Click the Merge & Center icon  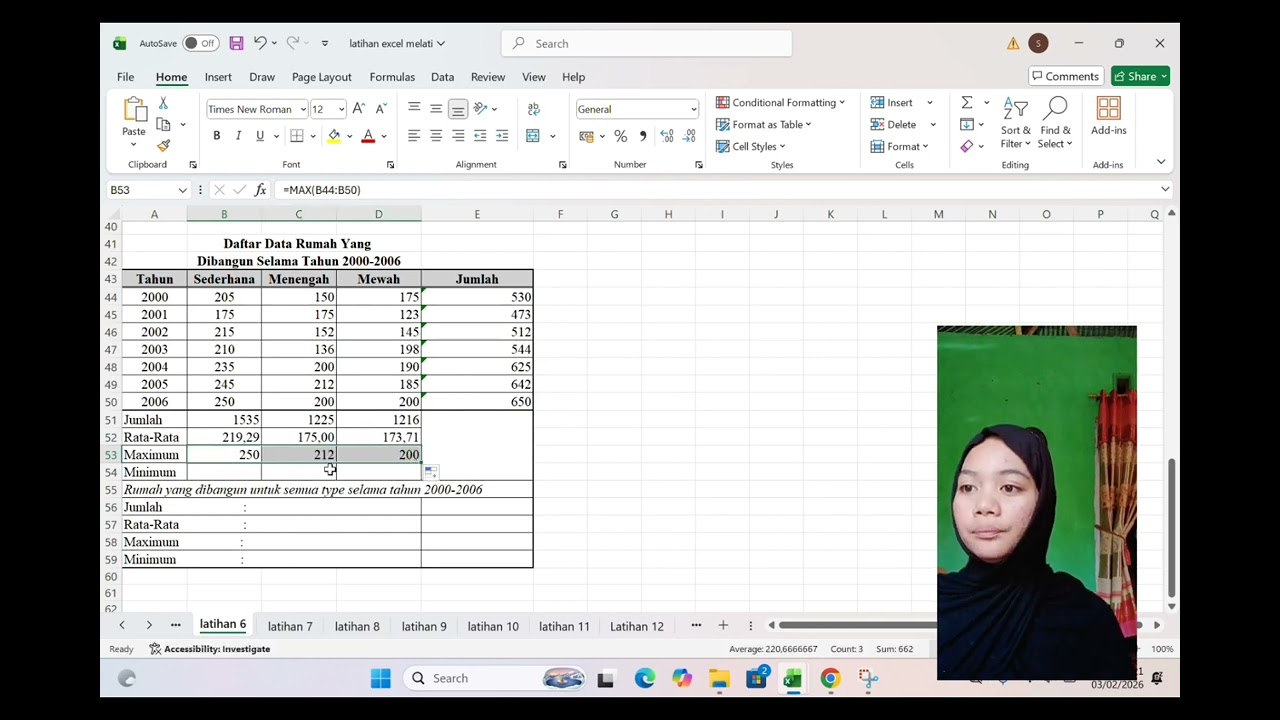(x=533, y=136)
